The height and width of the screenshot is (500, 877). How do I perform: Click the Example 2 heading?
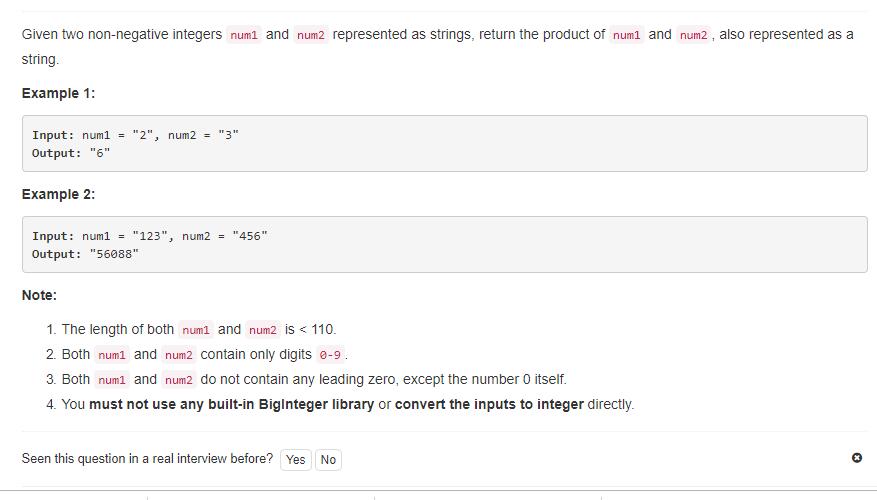tap(58, 194)
